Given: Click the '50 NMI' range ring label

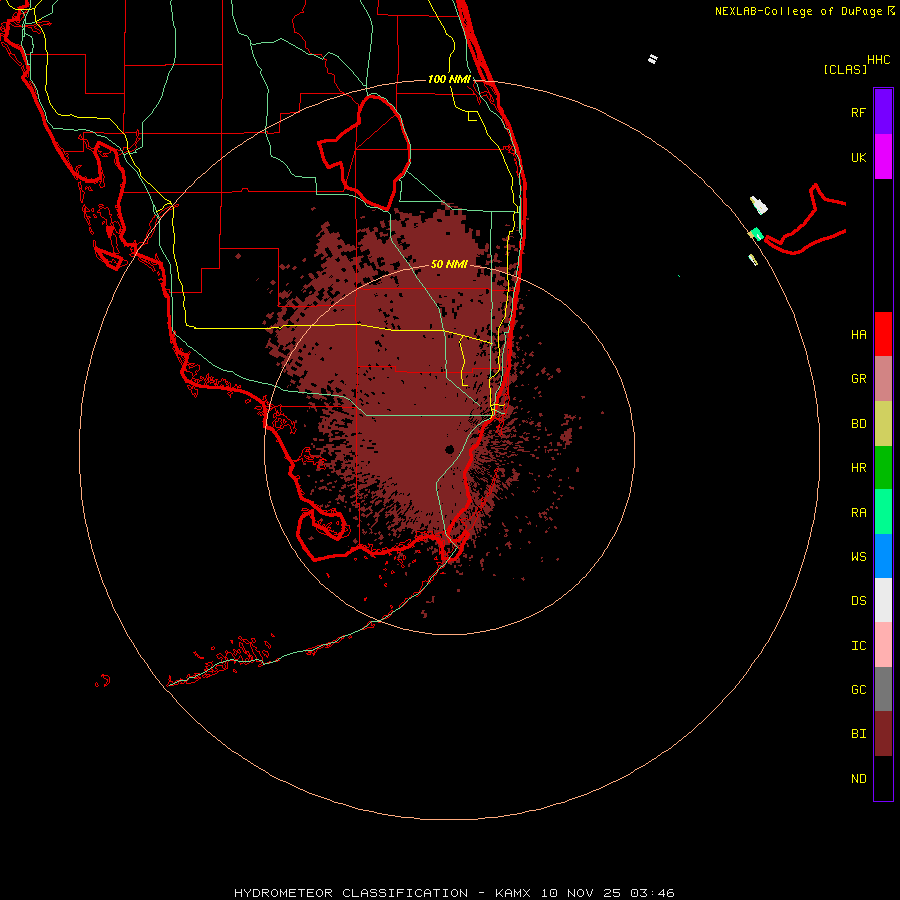Looking at the screenshot, I should coord(449,264).
